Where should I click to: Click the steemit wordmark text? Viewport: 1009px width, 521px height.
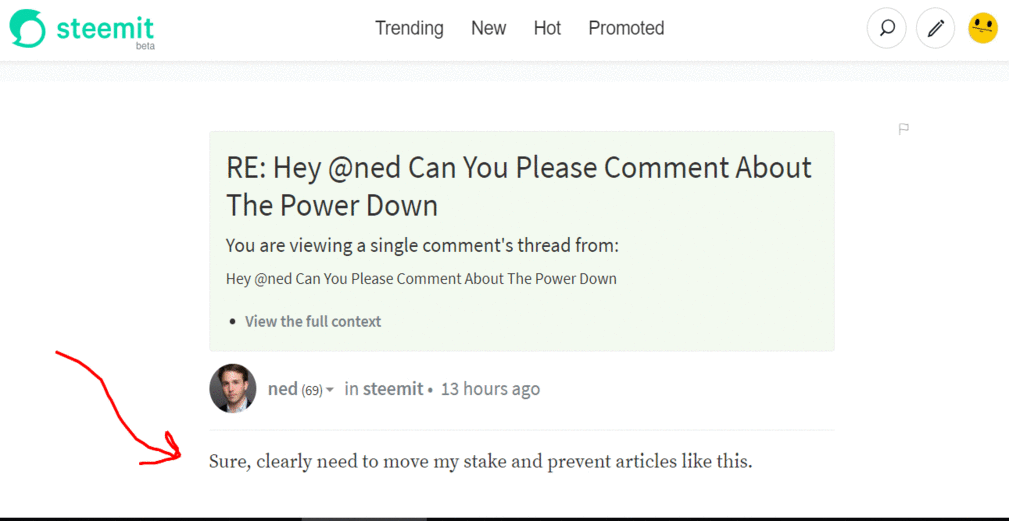click(x=105, y=28)
